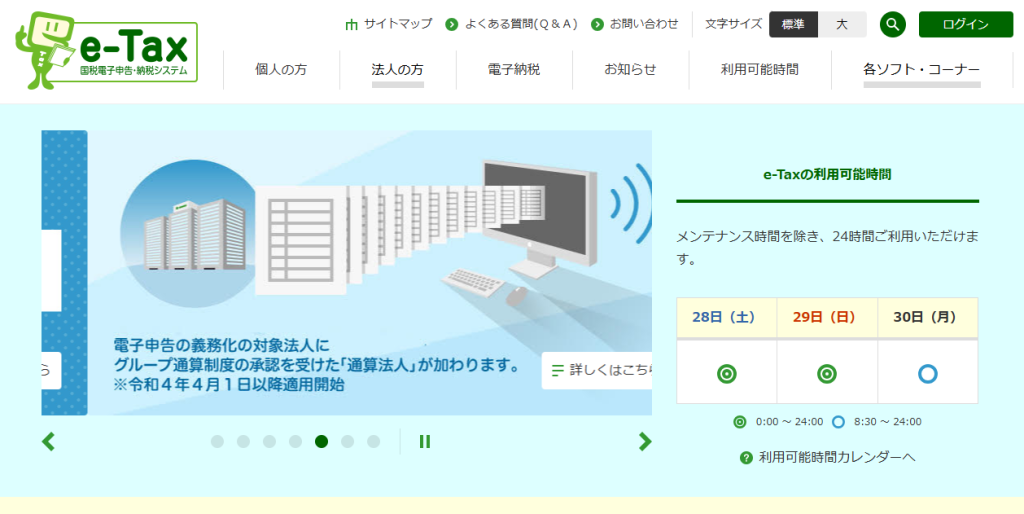The width and height of the screenshot is (1024, 514).
Task: Expand 法人の方 menu
Action: pos(398,70)
